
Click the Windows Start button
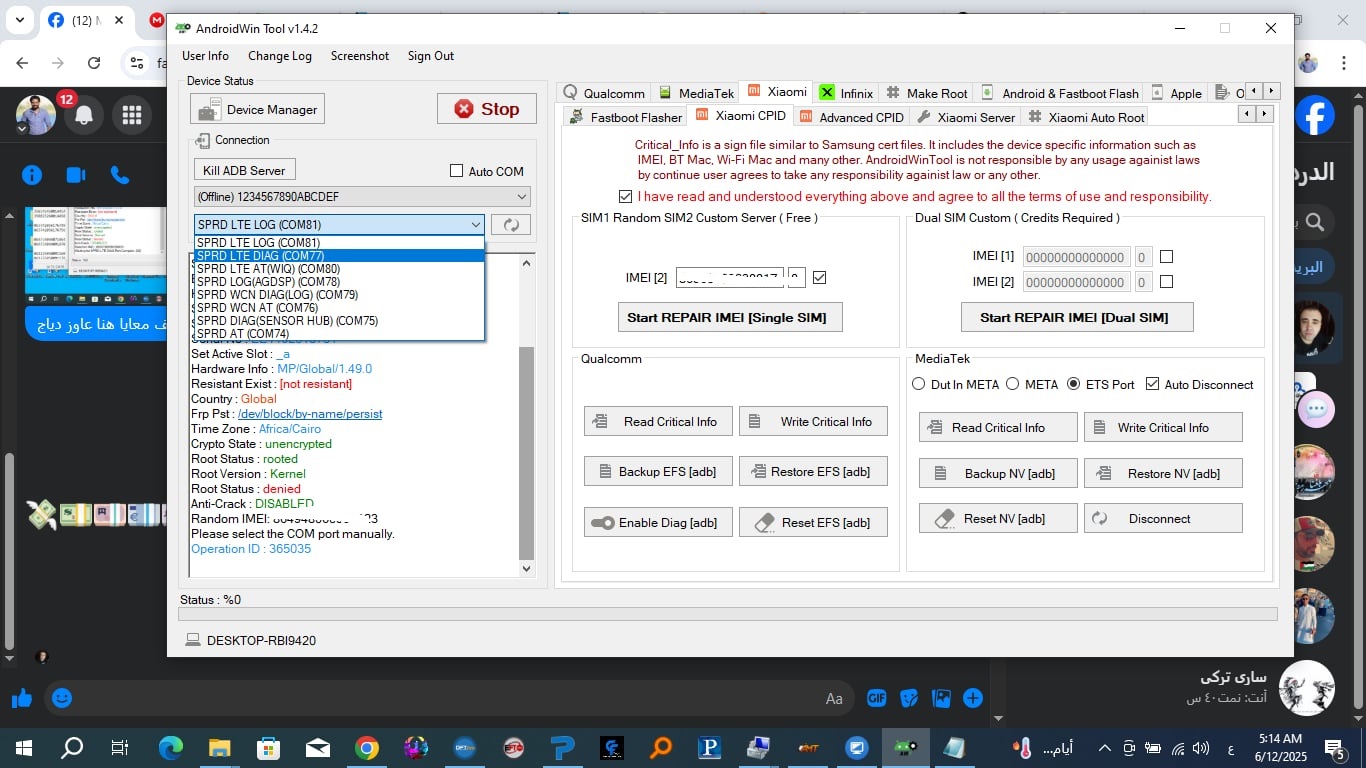click(23, 747)
